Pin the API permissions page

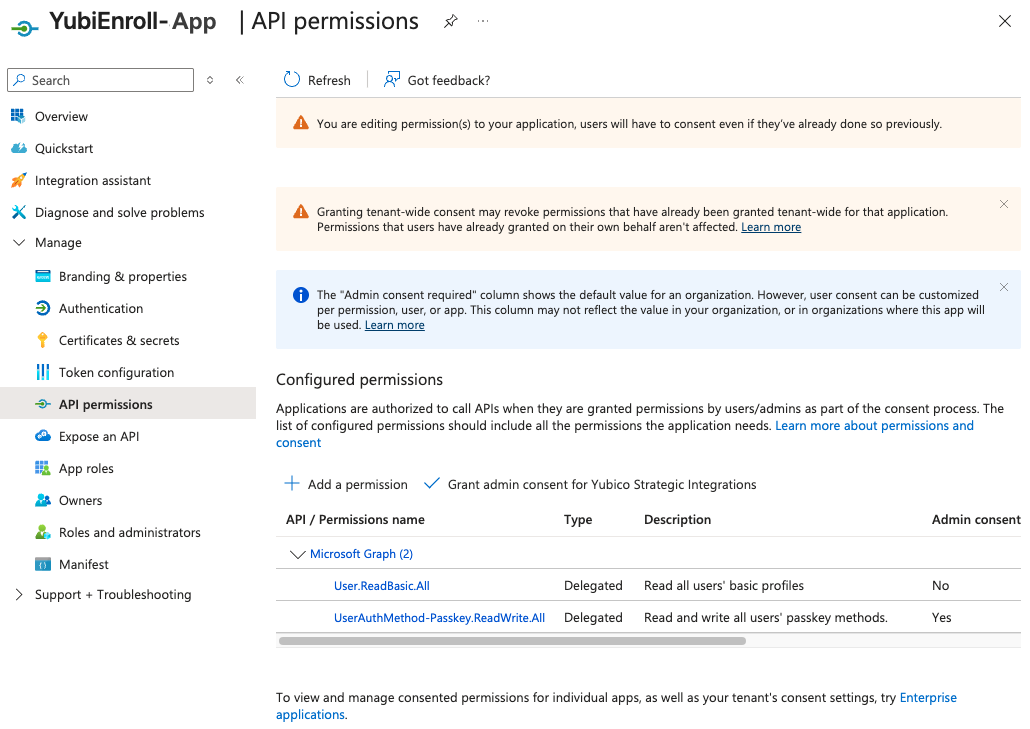tap(451, 22)
